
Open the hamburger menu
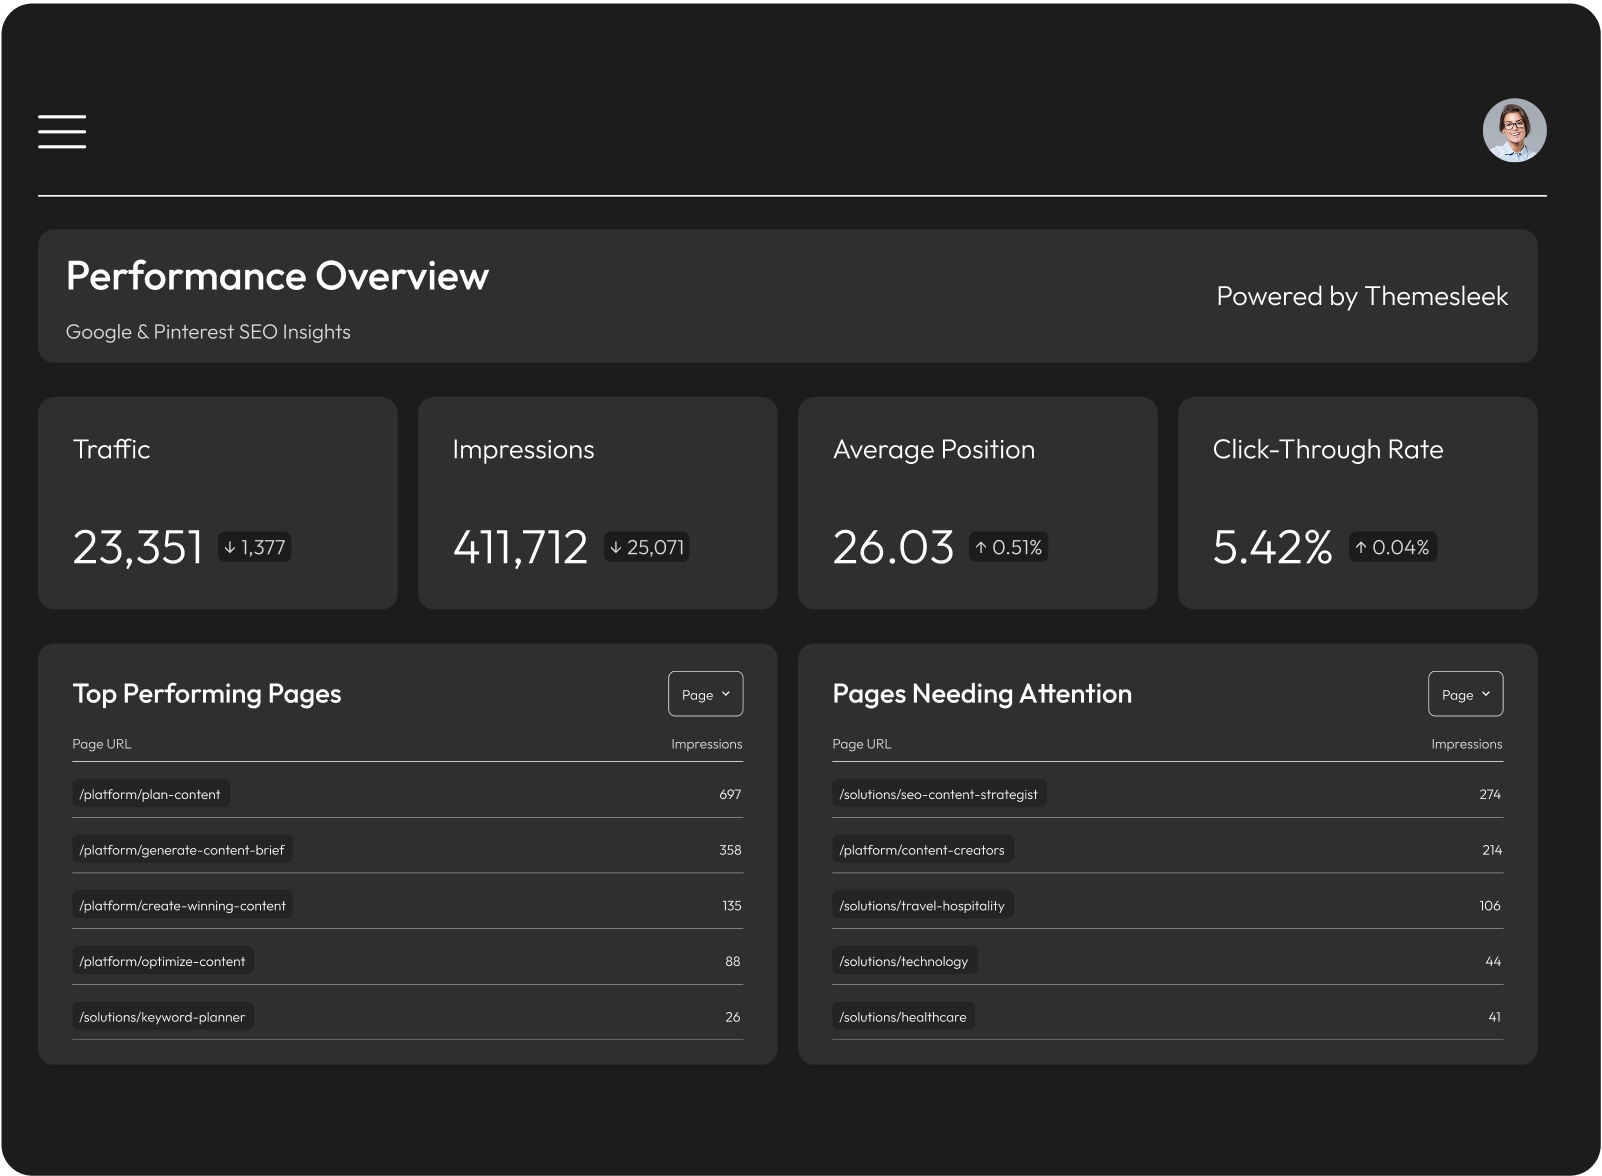pos(62,131)
